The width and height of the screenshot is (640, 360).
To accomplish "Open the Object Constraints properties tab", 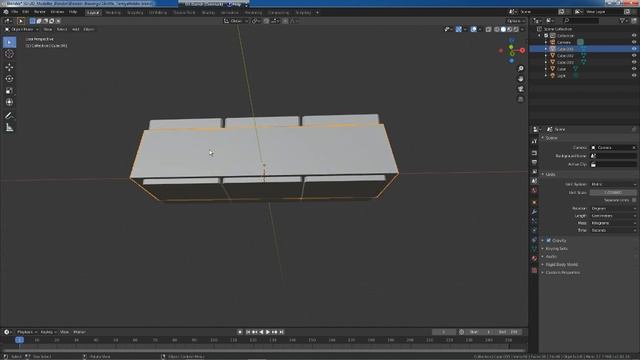I will click(534, 240).
